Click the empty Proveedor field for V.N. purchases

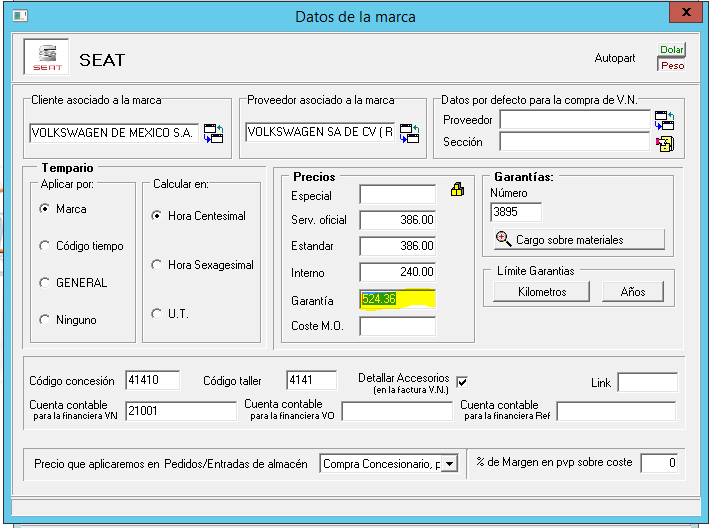click(575, 120)
